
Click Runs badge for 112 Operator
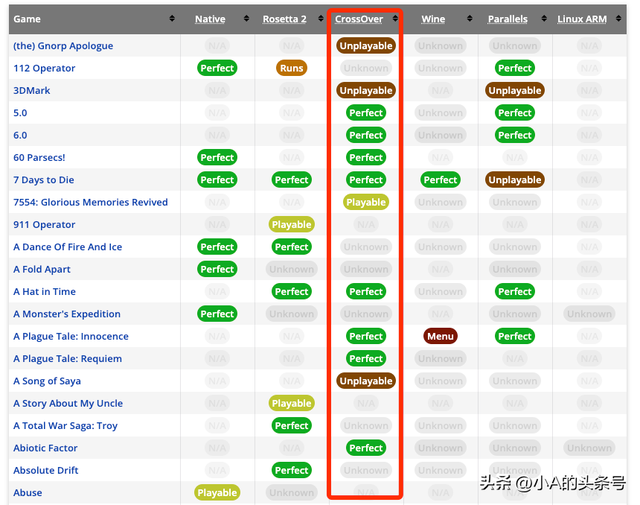tap(291, 68)
